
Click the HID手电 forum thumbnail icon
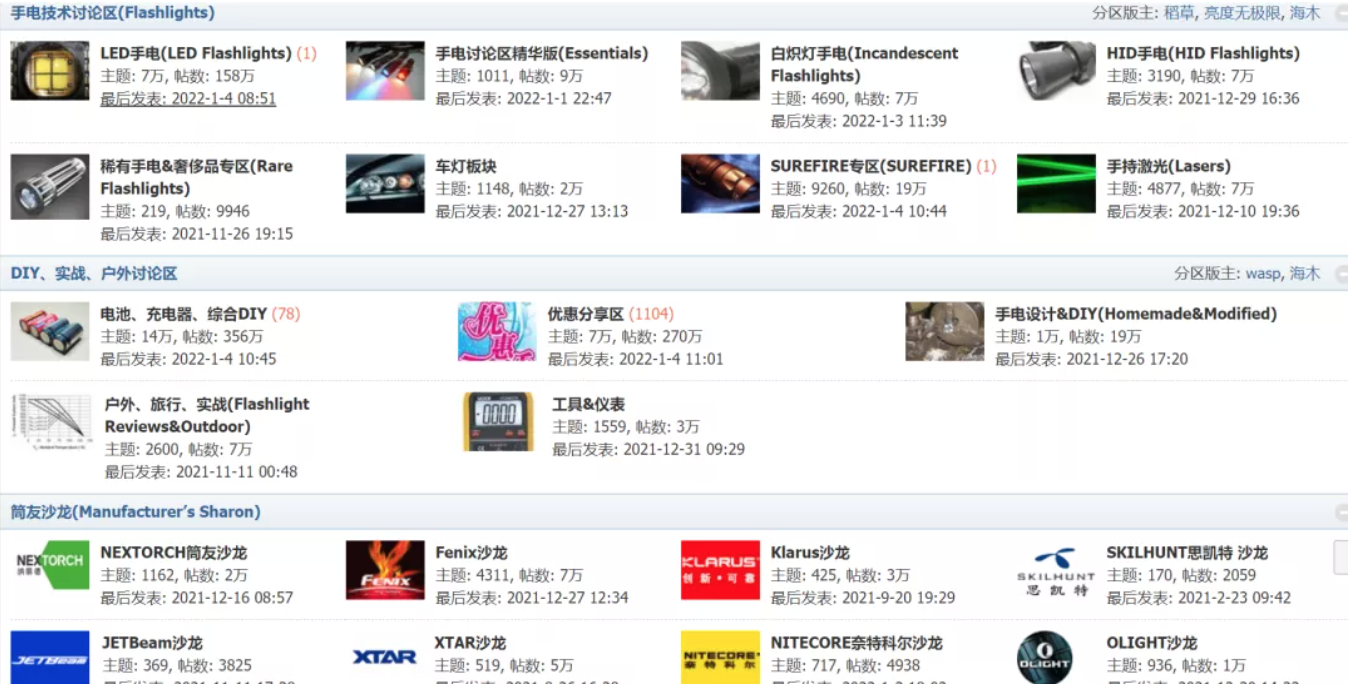(x=1056, y=71)
